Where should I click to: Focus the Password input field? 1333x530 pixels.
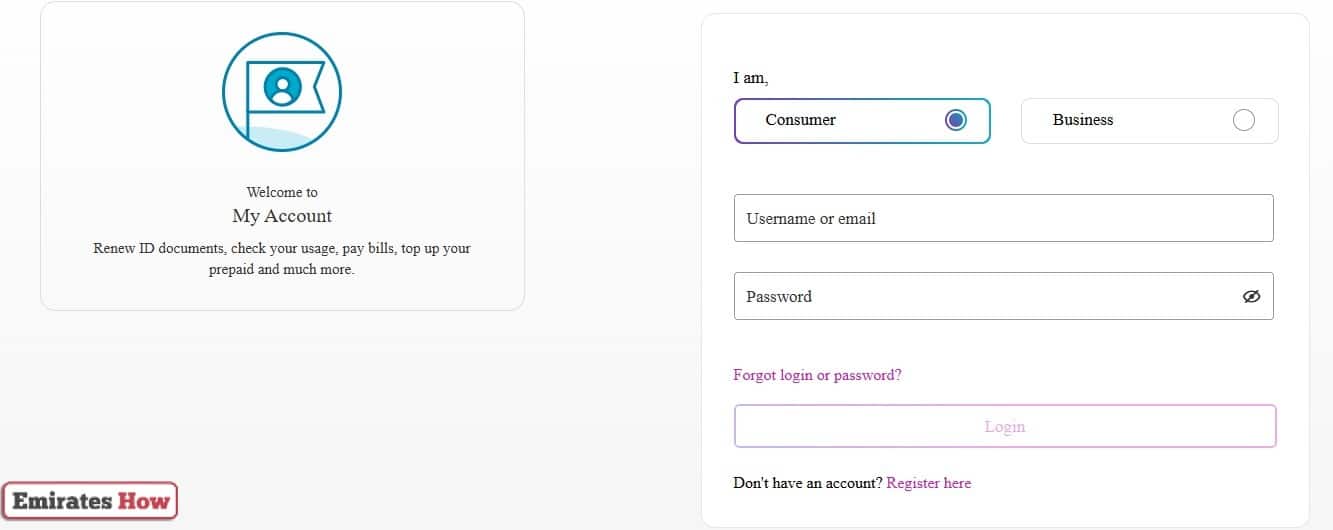pos(1003,296)
